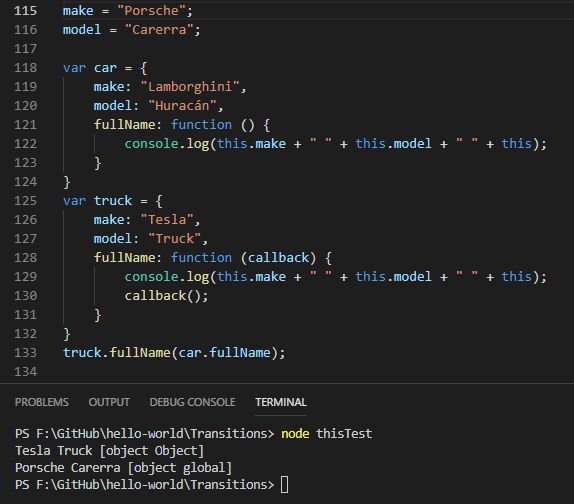Click the empty line 134
This screenshot has height=504, width=574.
tap(293, 372)
